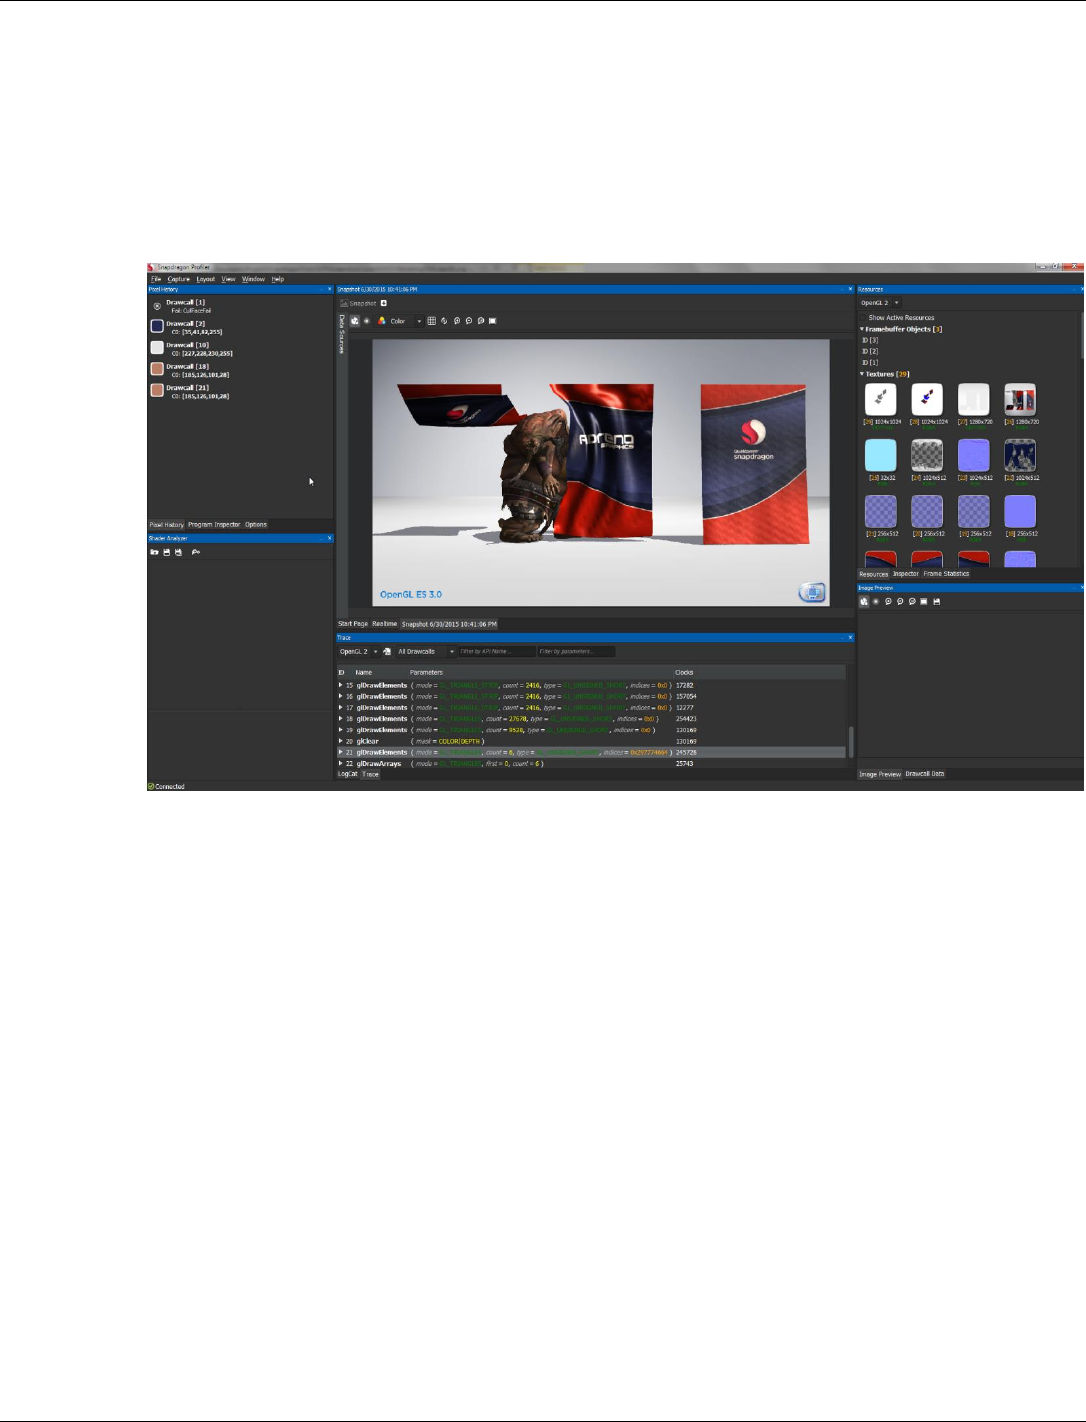Expand trace row 20 glClear

click(341, 741)
